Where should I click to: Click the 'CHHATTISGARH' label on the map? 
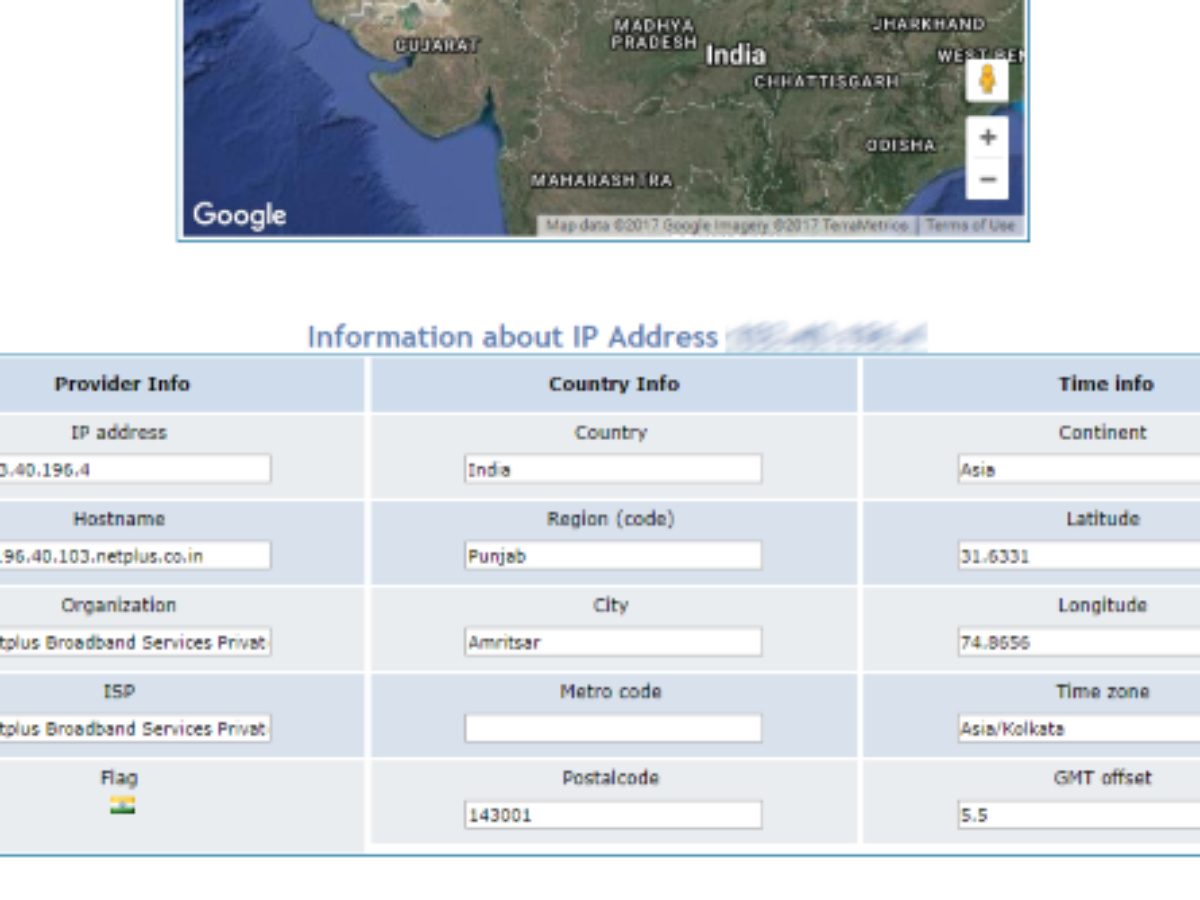coord(827,82)
